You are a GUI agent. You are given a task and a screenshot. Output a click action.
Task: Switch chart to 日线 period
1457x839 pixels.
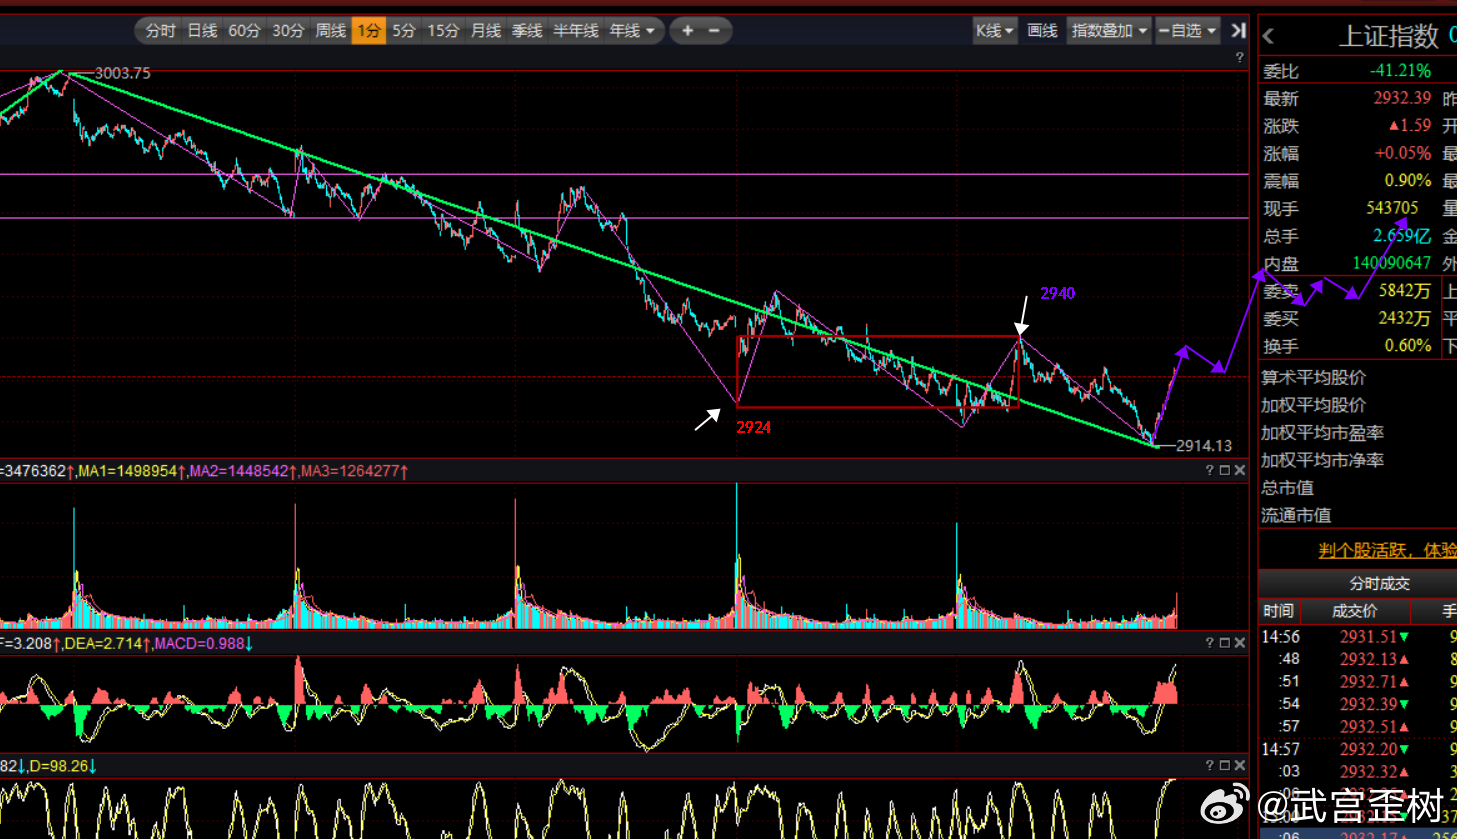click(x=203, y=31)
